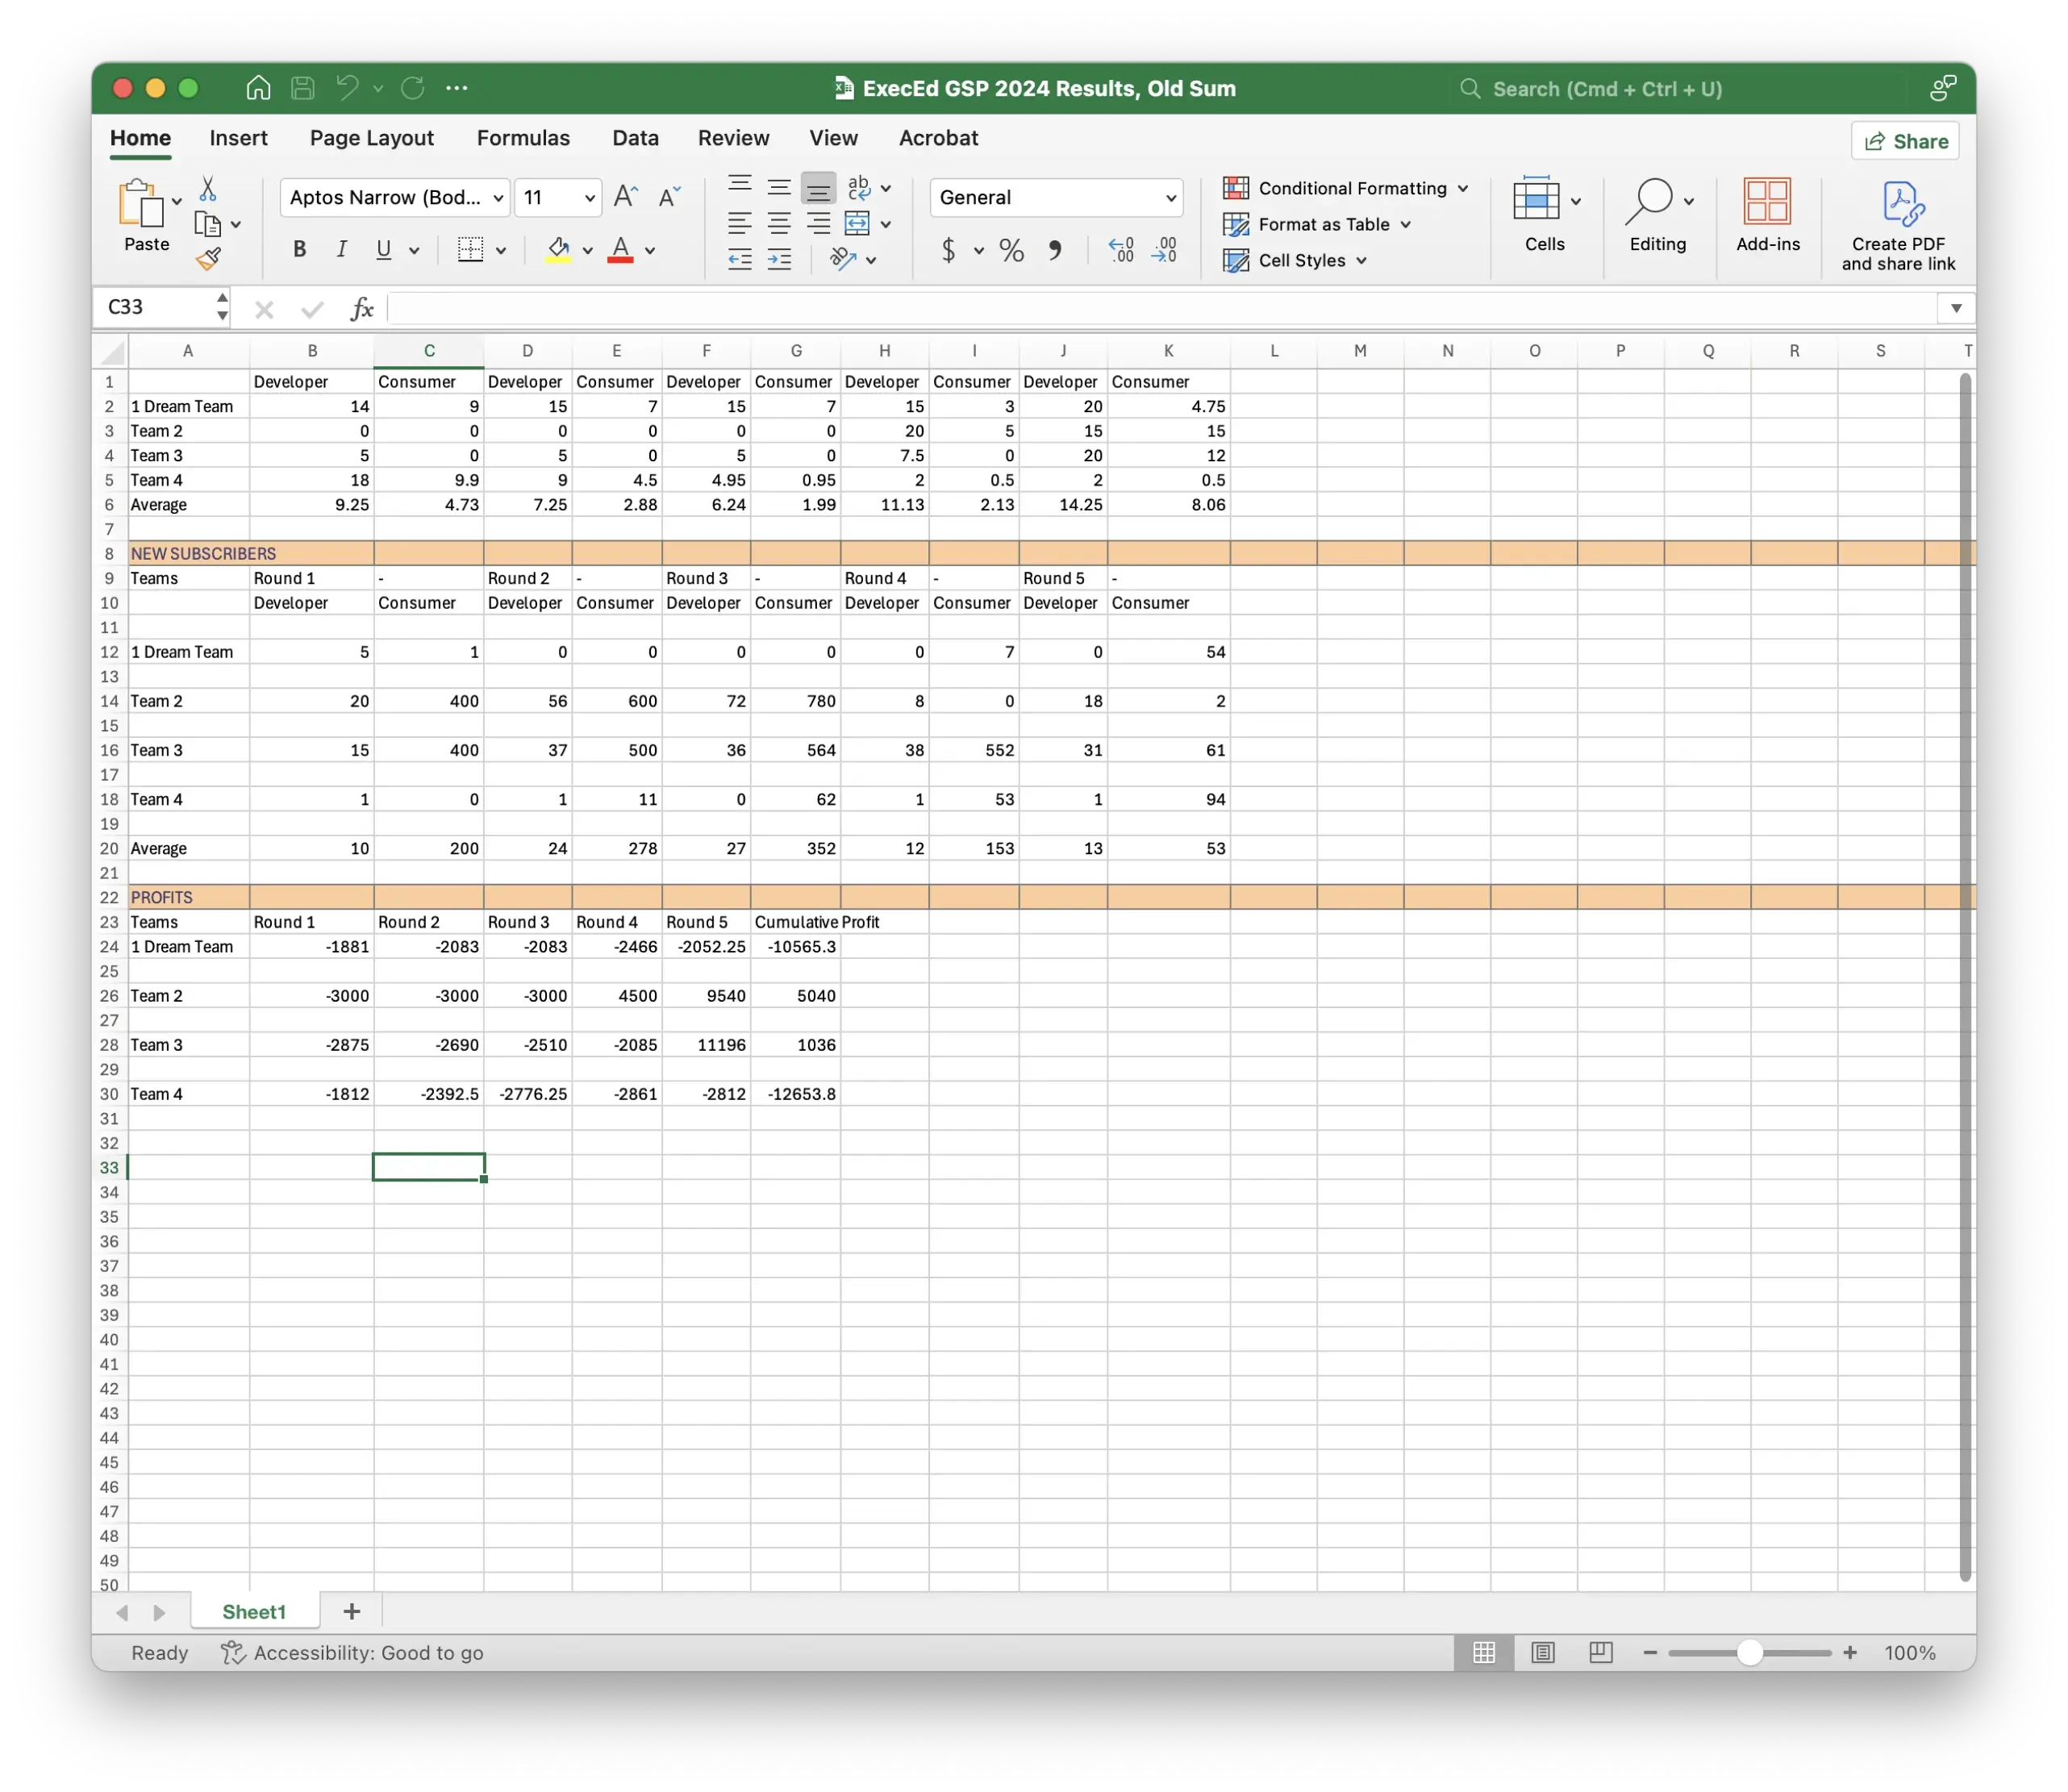Adjust the zoom slider

(x=1749, y=1652)
